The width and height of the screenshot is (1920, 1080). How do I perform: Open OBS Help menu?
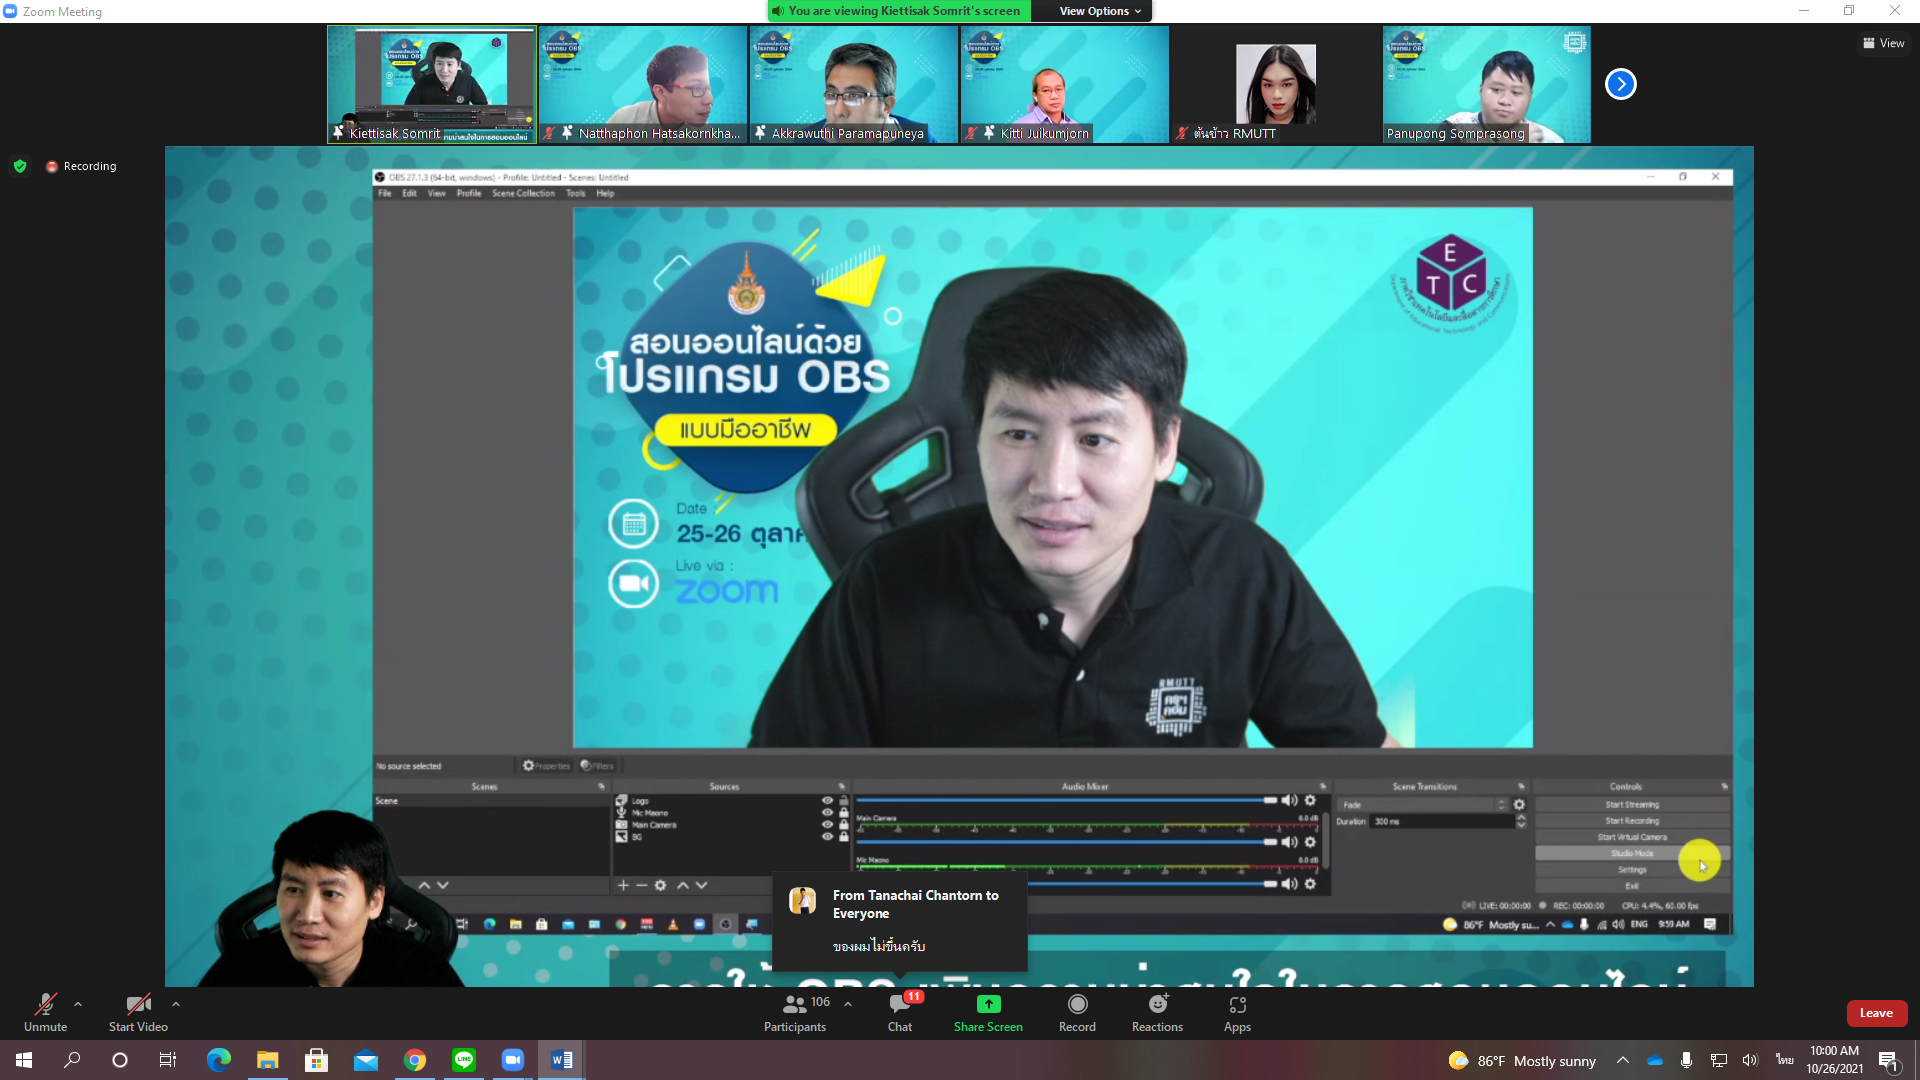tap(605, 193)
